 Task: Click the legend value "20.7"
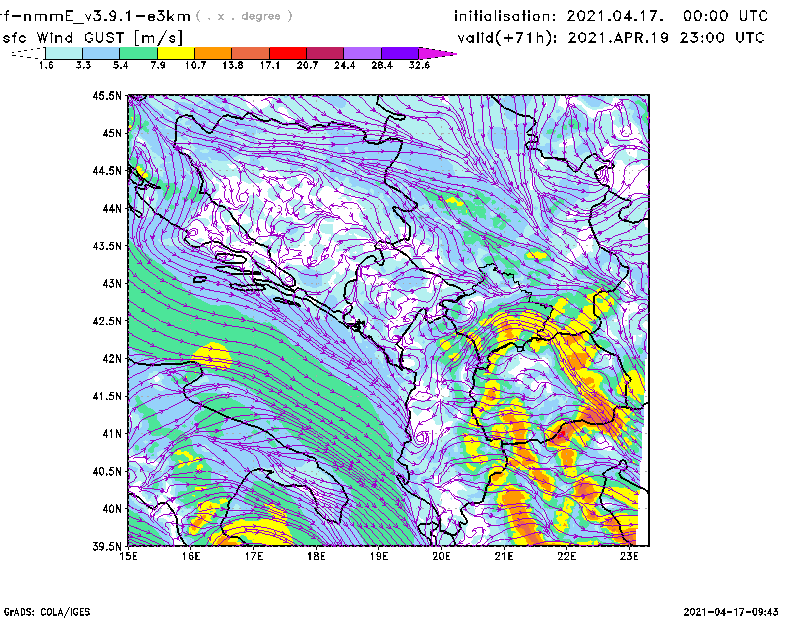coord(307,65)
